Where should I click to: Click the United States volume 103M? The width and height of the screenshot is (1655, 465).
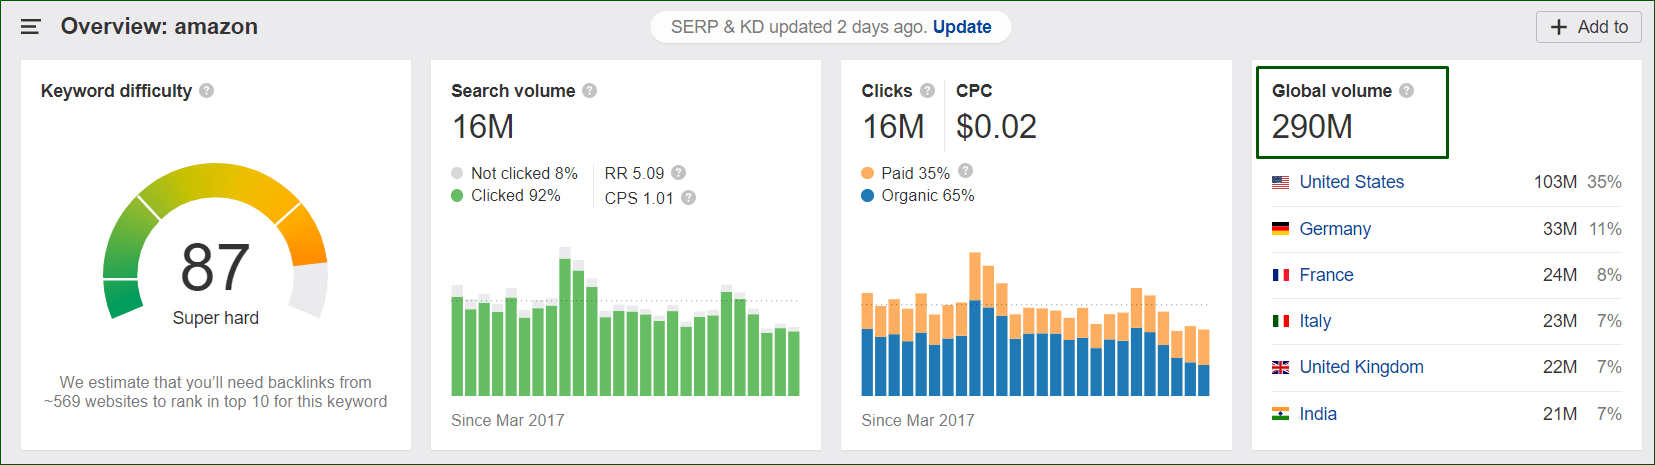[1555, 182]
